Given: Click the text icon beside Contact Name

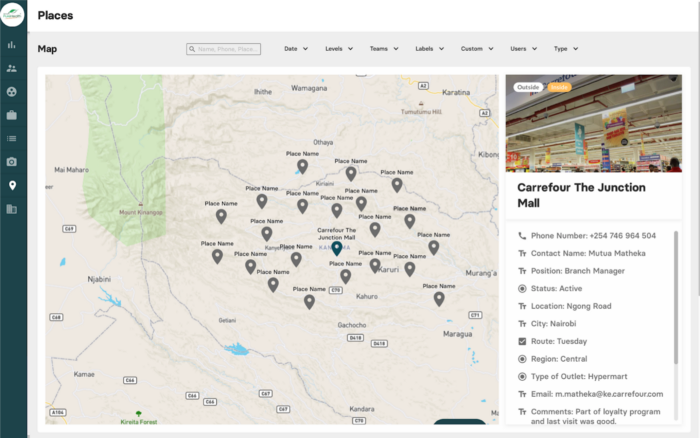Looking at the screenshot, I should coord(522,253).
